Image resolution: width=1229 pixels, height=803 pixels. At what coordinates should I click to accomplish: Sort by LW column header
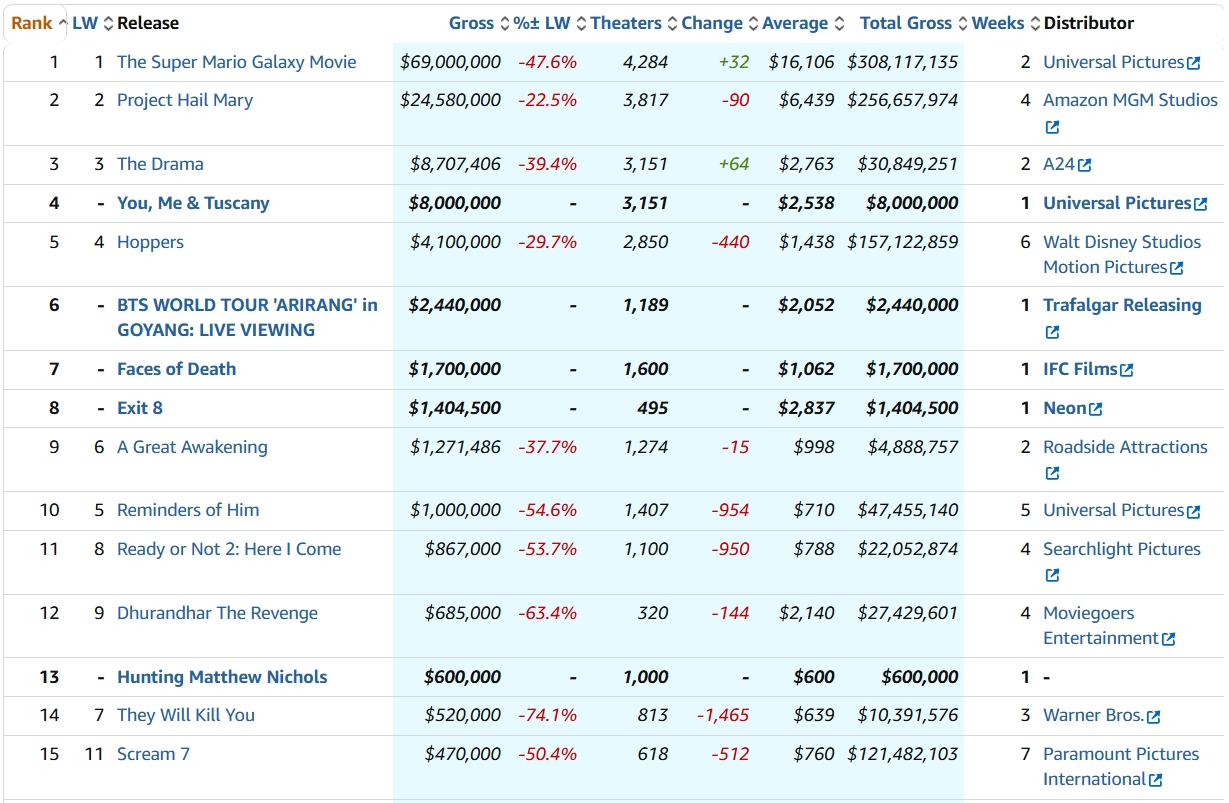click(x=85, y=23)
